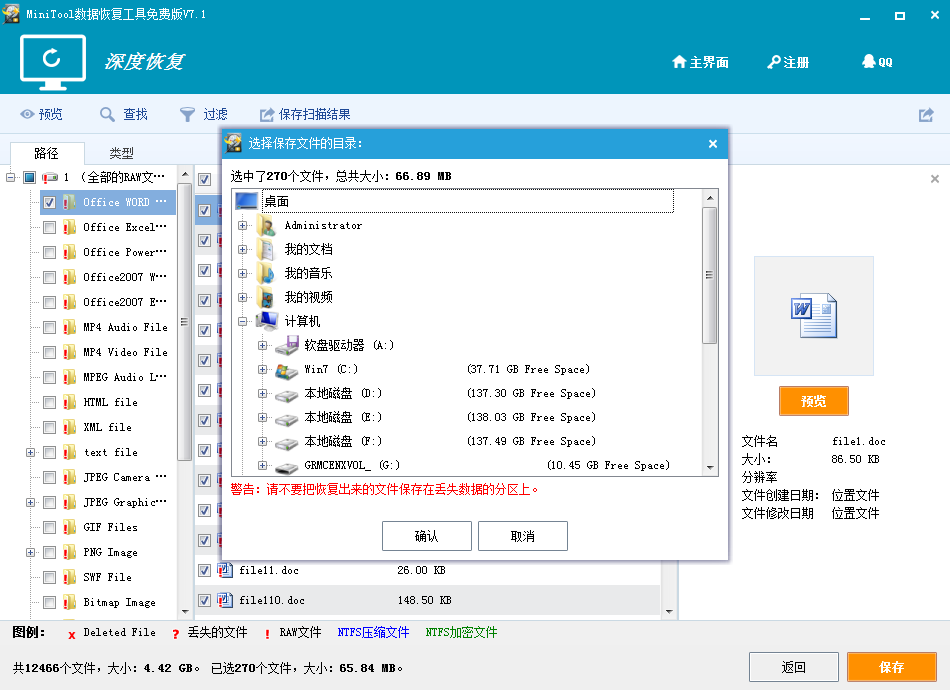Click the orange 预览 button
The width and height of the screenshot is (950, 690).
tap(814, 401)
